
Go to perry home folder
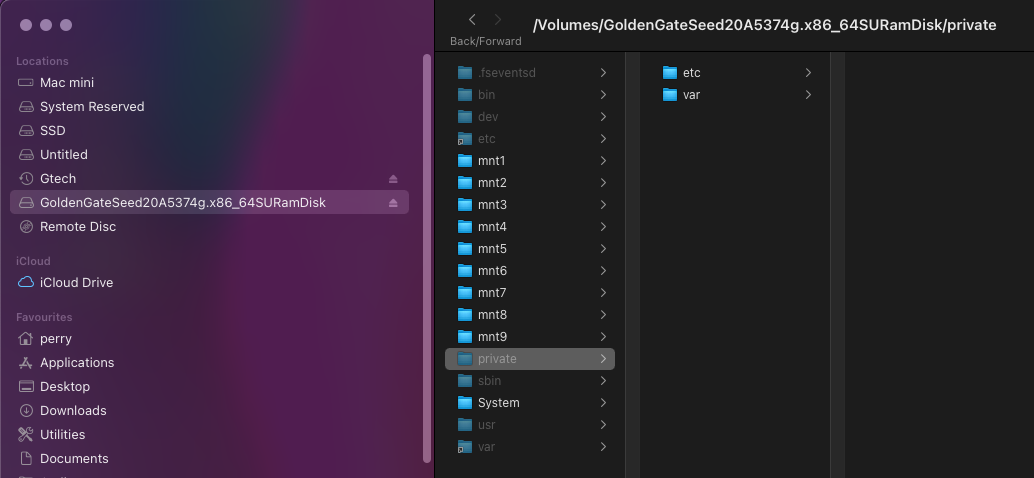[x=210, y=338]
